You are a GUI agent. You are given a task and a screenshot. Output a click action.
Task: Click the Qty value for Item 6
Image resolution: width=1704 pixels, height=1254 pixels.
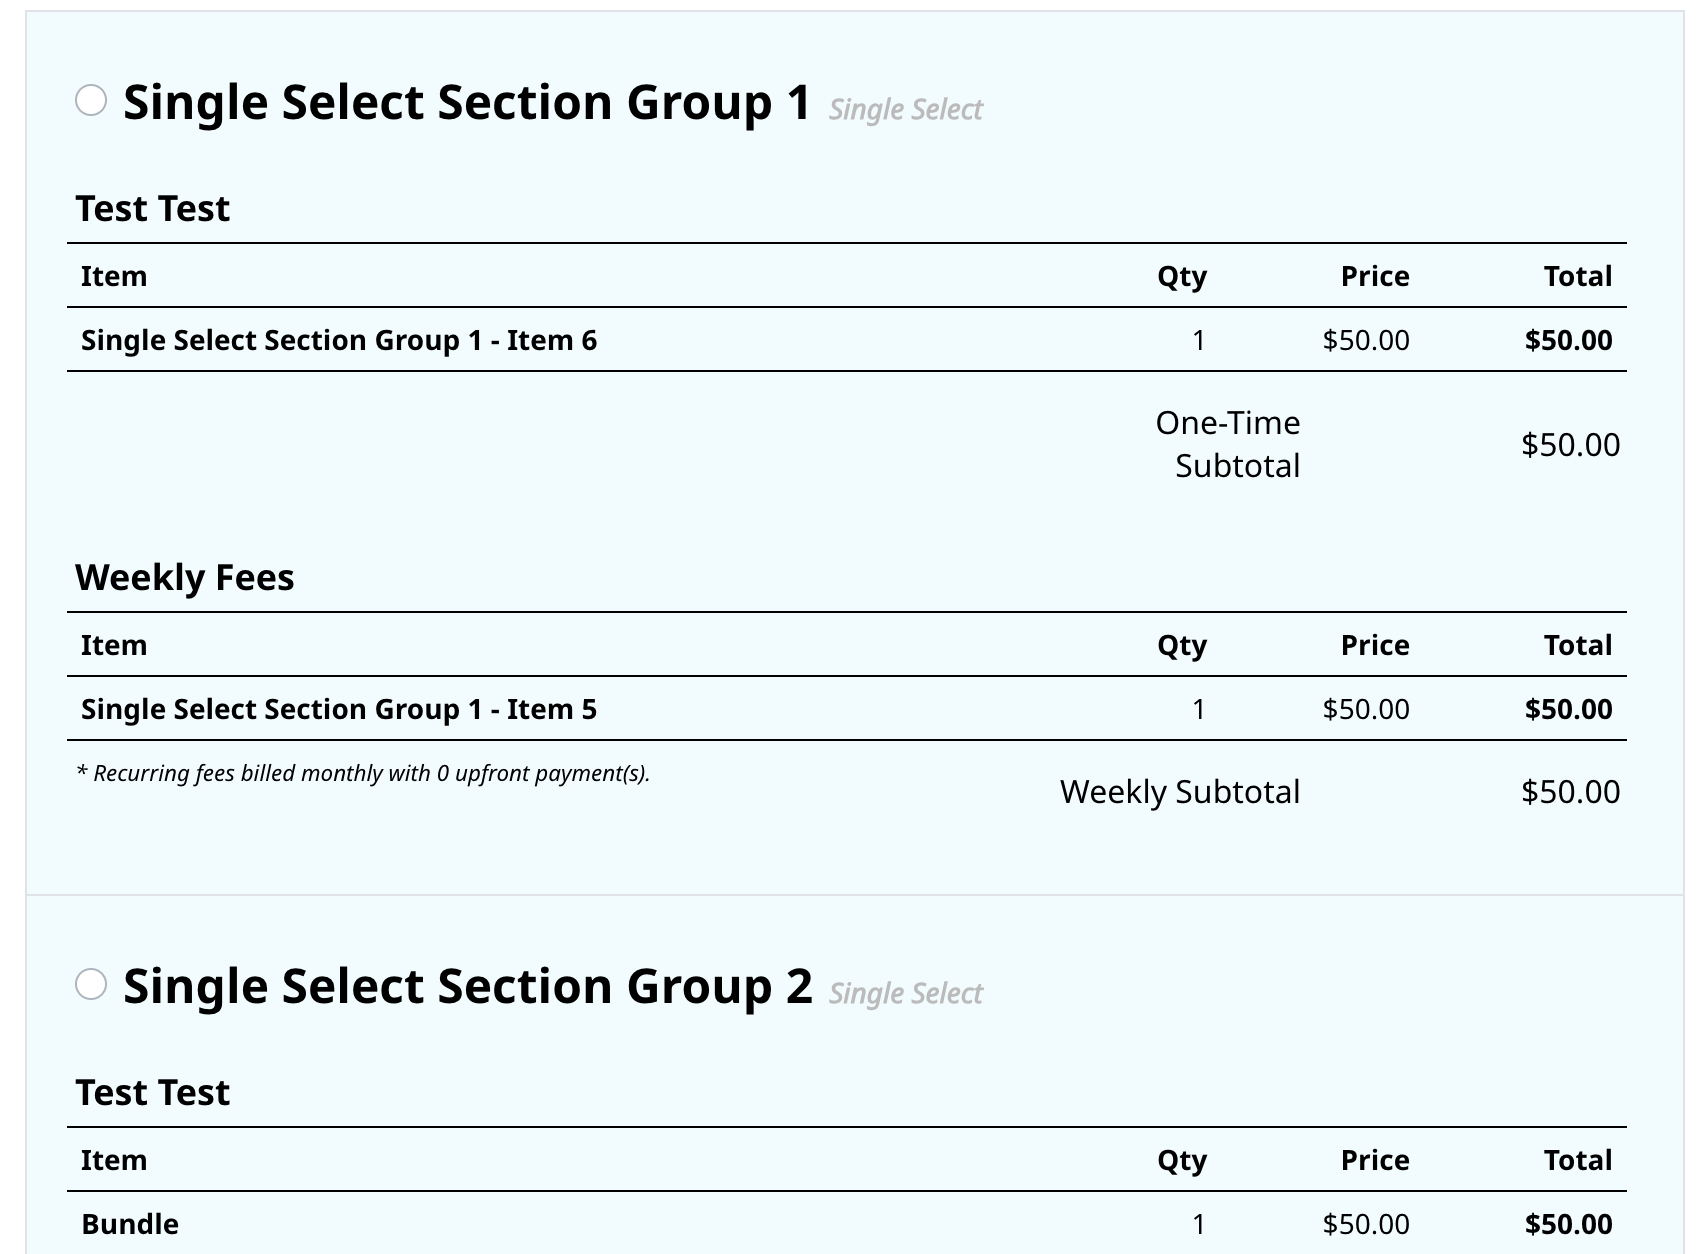point(1199,340)
